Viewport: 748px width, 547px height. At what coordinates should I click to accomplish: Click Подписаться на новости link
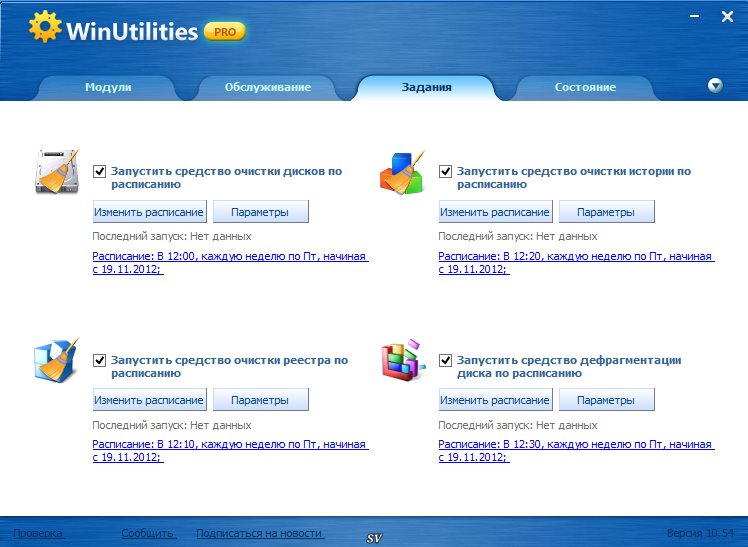260,533
